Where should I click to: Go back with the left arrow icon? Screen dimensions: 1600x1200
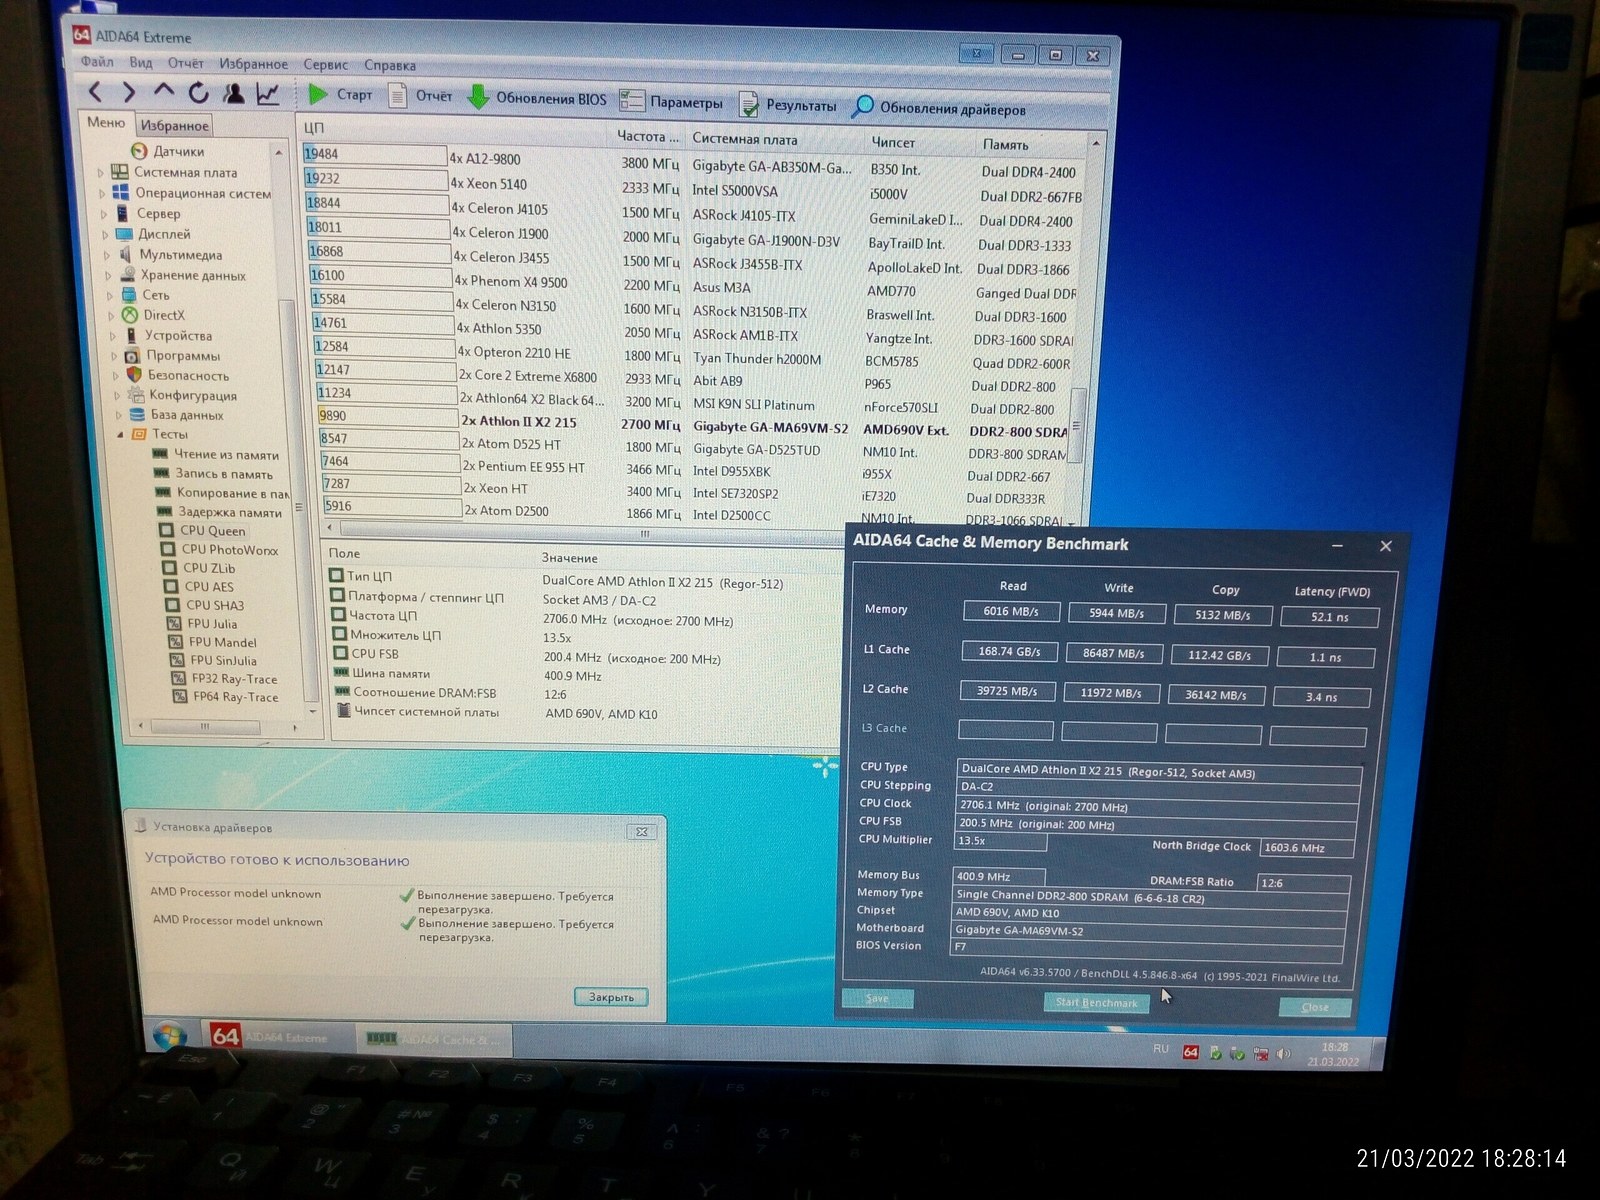(95, 92)
